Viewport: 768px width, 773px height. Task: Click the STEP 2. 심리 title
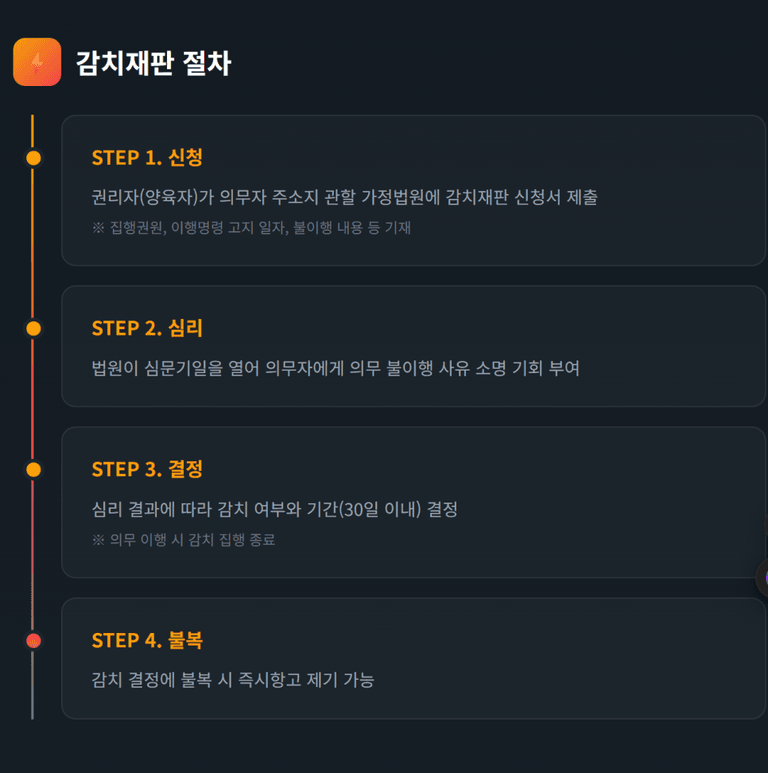[x=147, y=328]
